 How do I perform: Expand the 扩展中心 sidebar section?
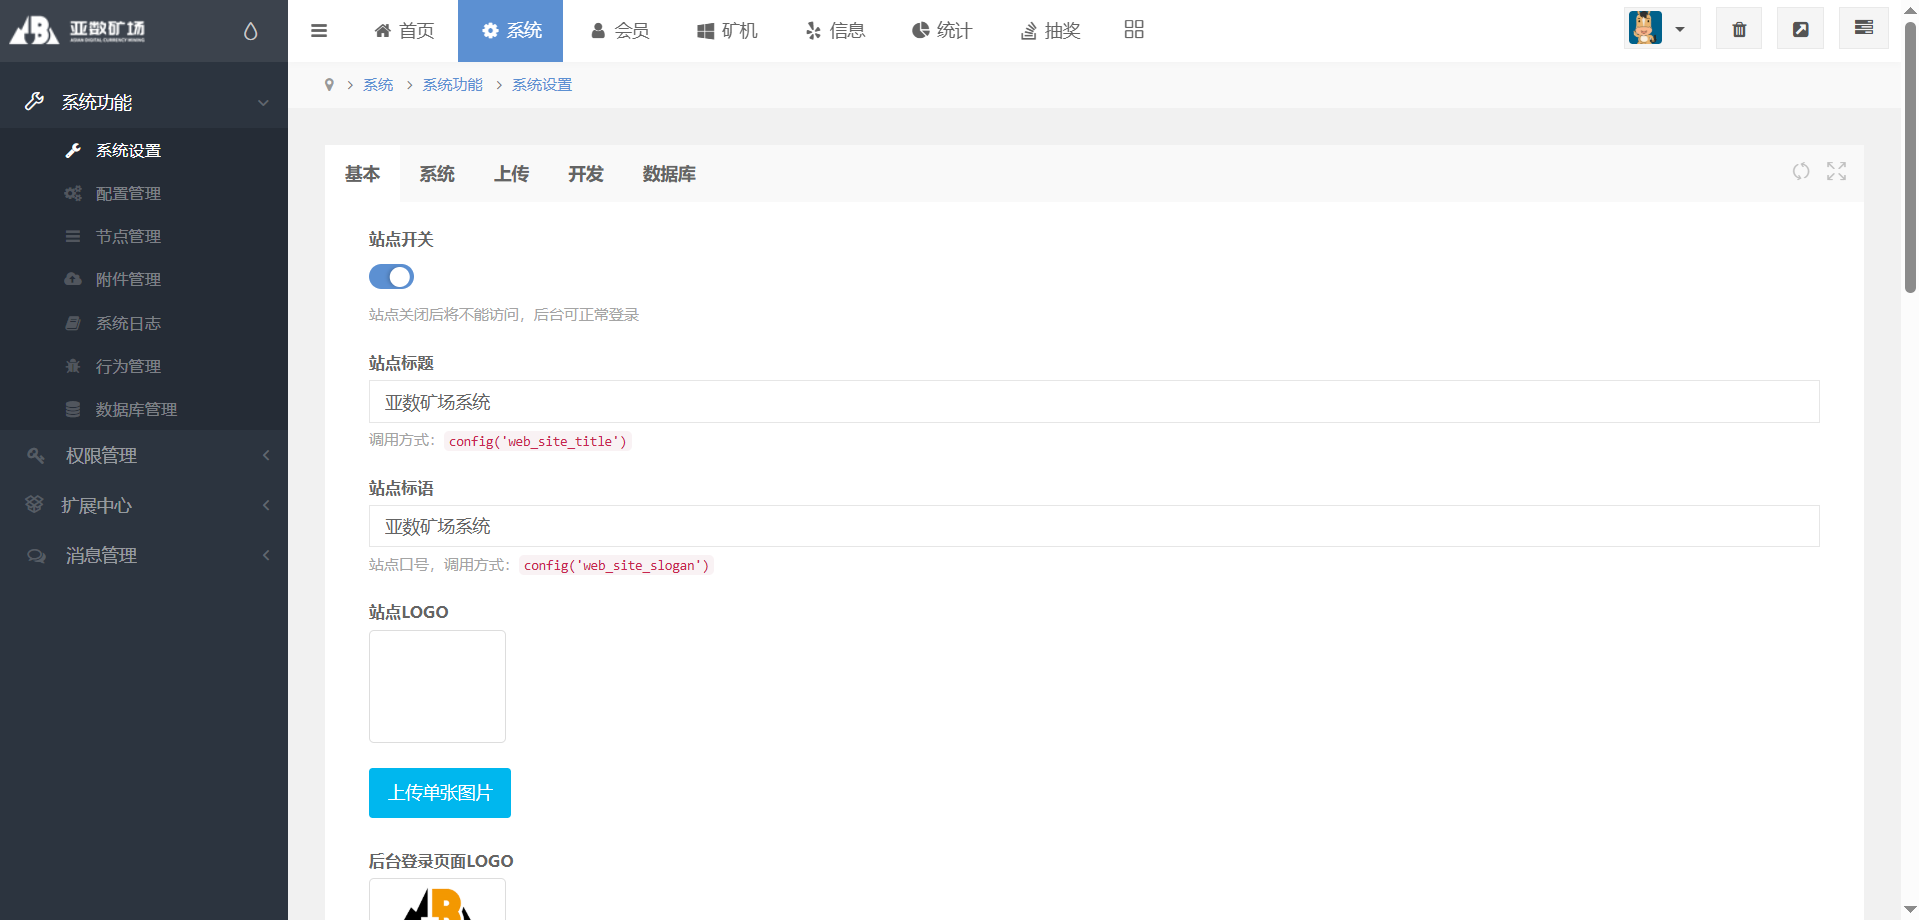pos(144,506)
